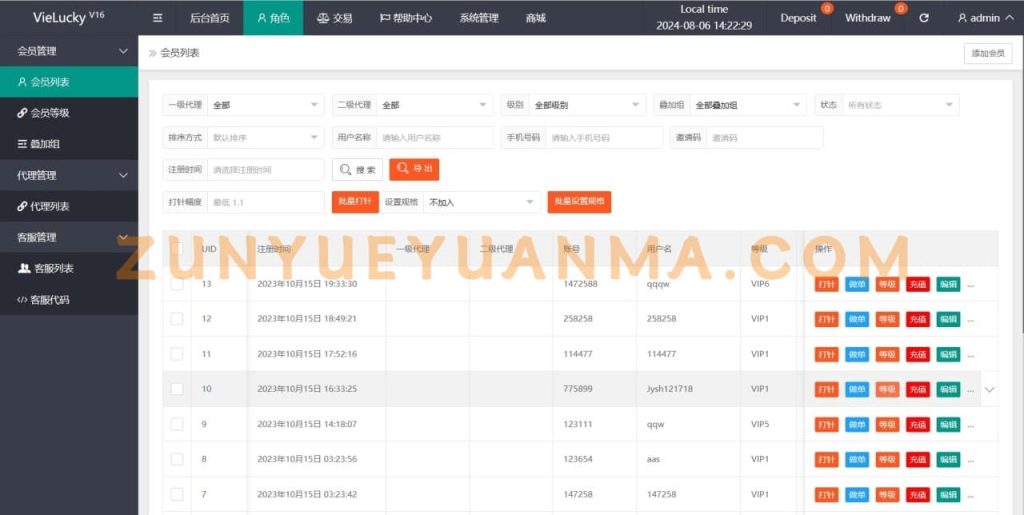Image resolution: width=1024 pixels, height=515 pixels.
Task: Go to 后台首页 tab
Action: point(210,18)
